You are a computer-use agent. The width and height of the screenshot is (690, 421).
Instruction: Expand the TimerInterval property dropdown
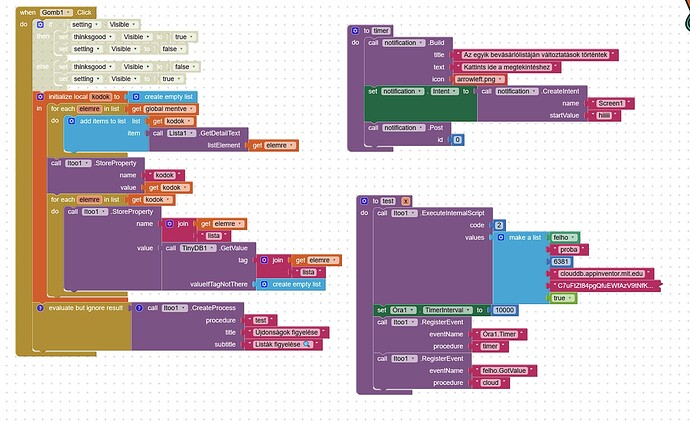(x=448, y=310)
